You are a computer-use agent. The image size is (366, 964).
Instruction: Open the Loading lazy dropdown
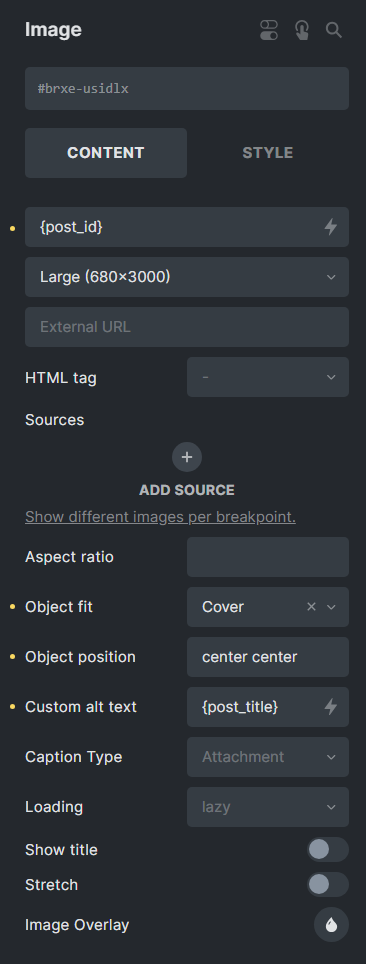268,807
